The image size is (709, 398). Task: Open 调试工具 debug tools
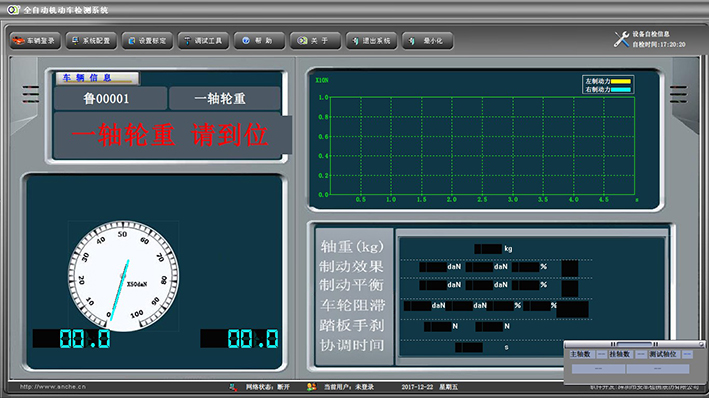pos(203,41)
